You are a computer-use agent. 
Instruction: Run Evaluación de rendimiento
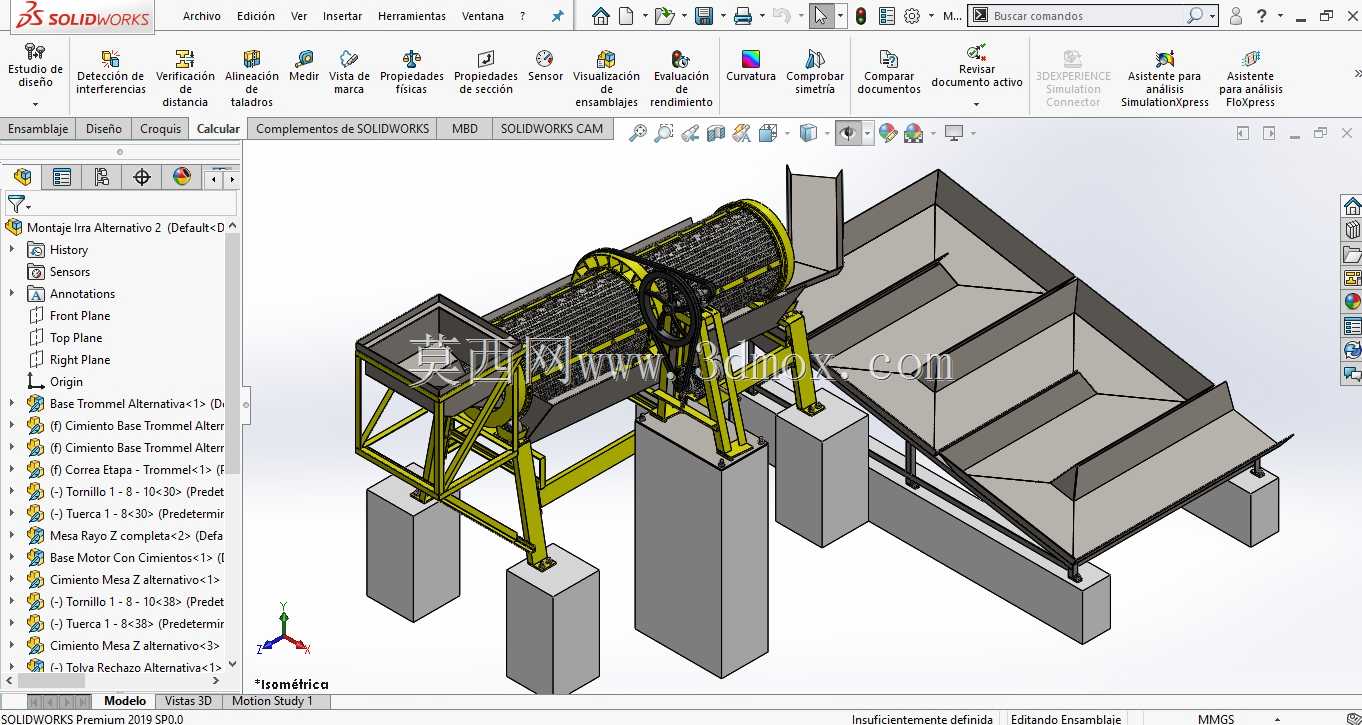[681, 78]
